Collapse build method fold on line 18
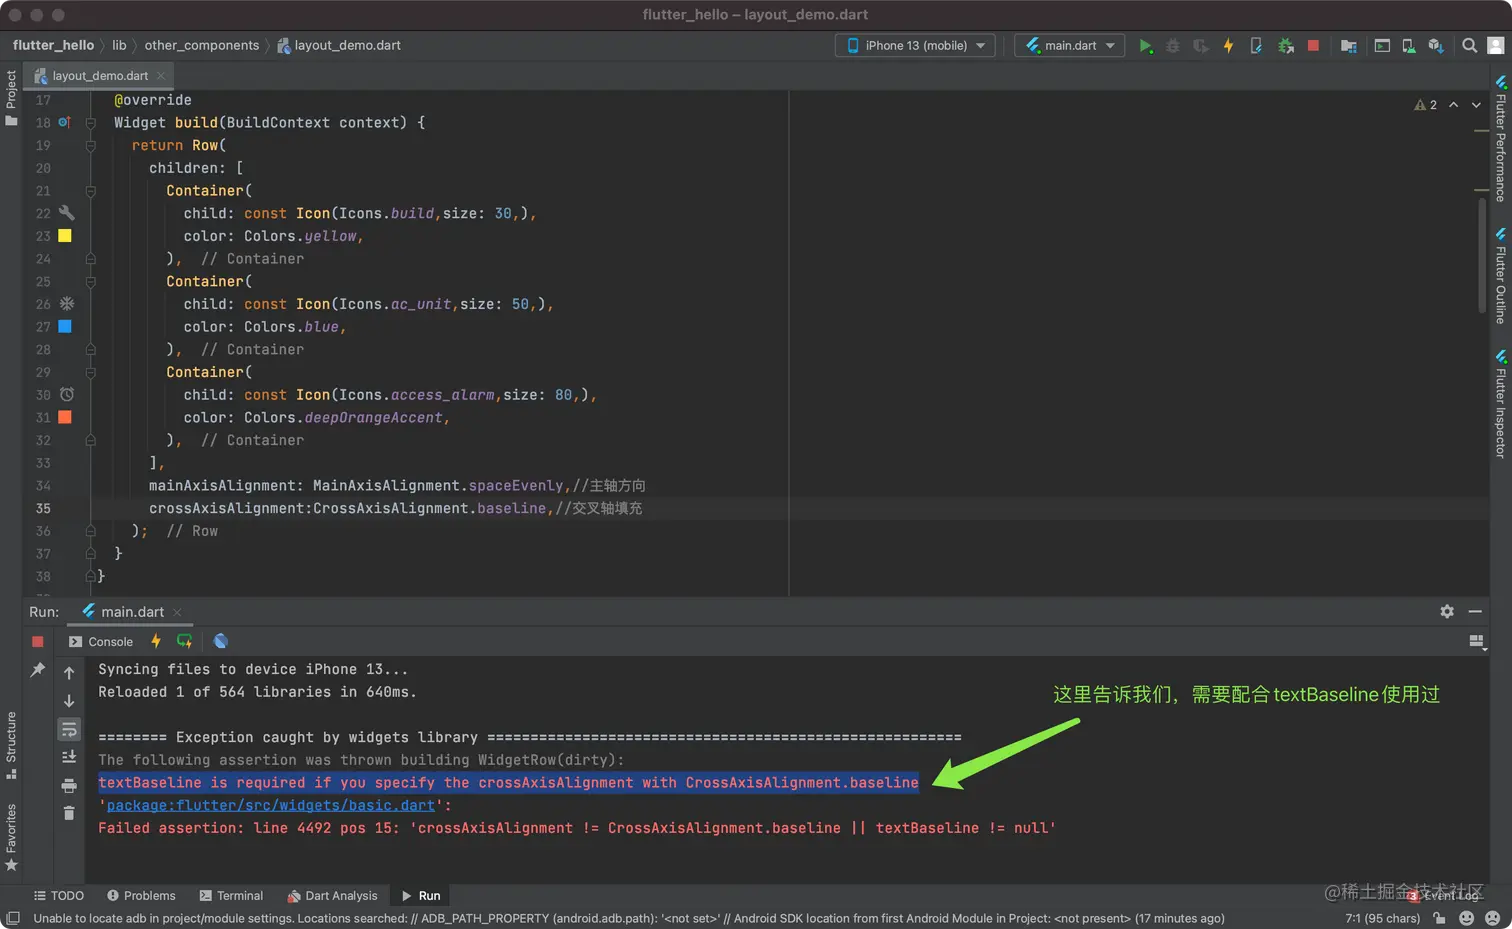Screen dimensions: 1512x929 [x=90, y=123]
